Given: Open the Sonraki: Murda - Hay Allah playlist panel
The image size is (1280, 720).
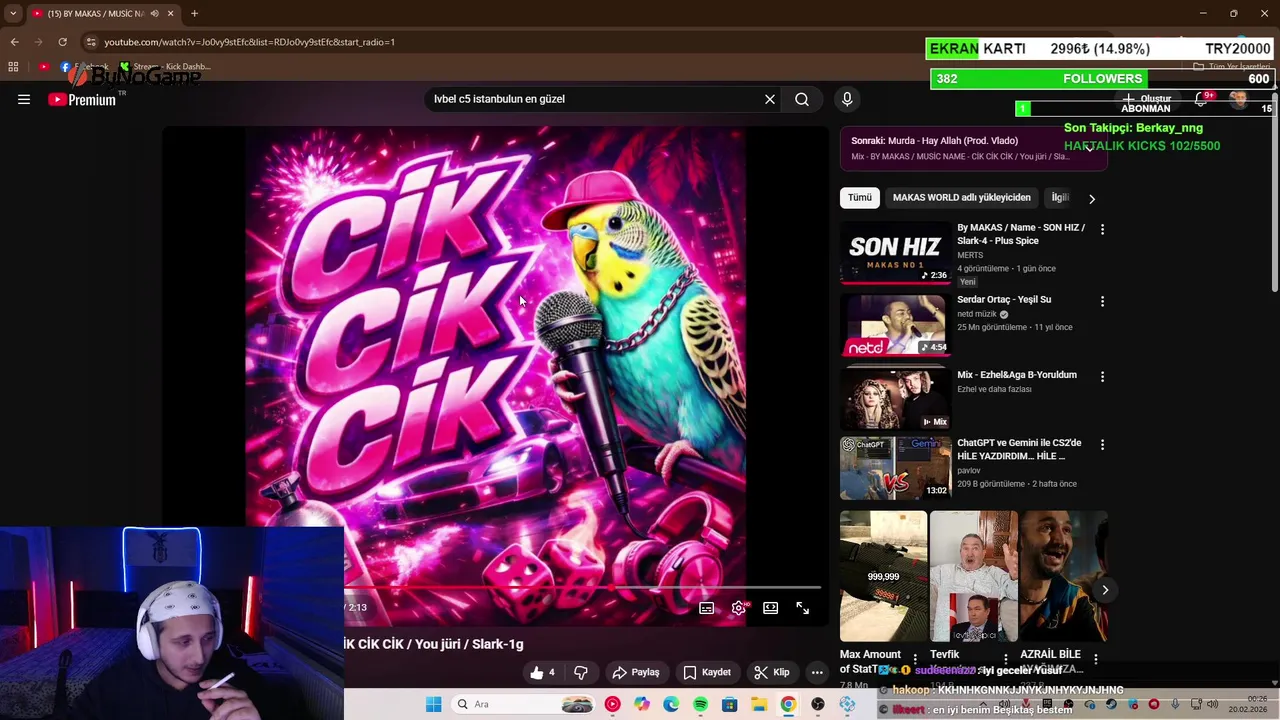Looking at the screenshot, I should tap(973, 148).
